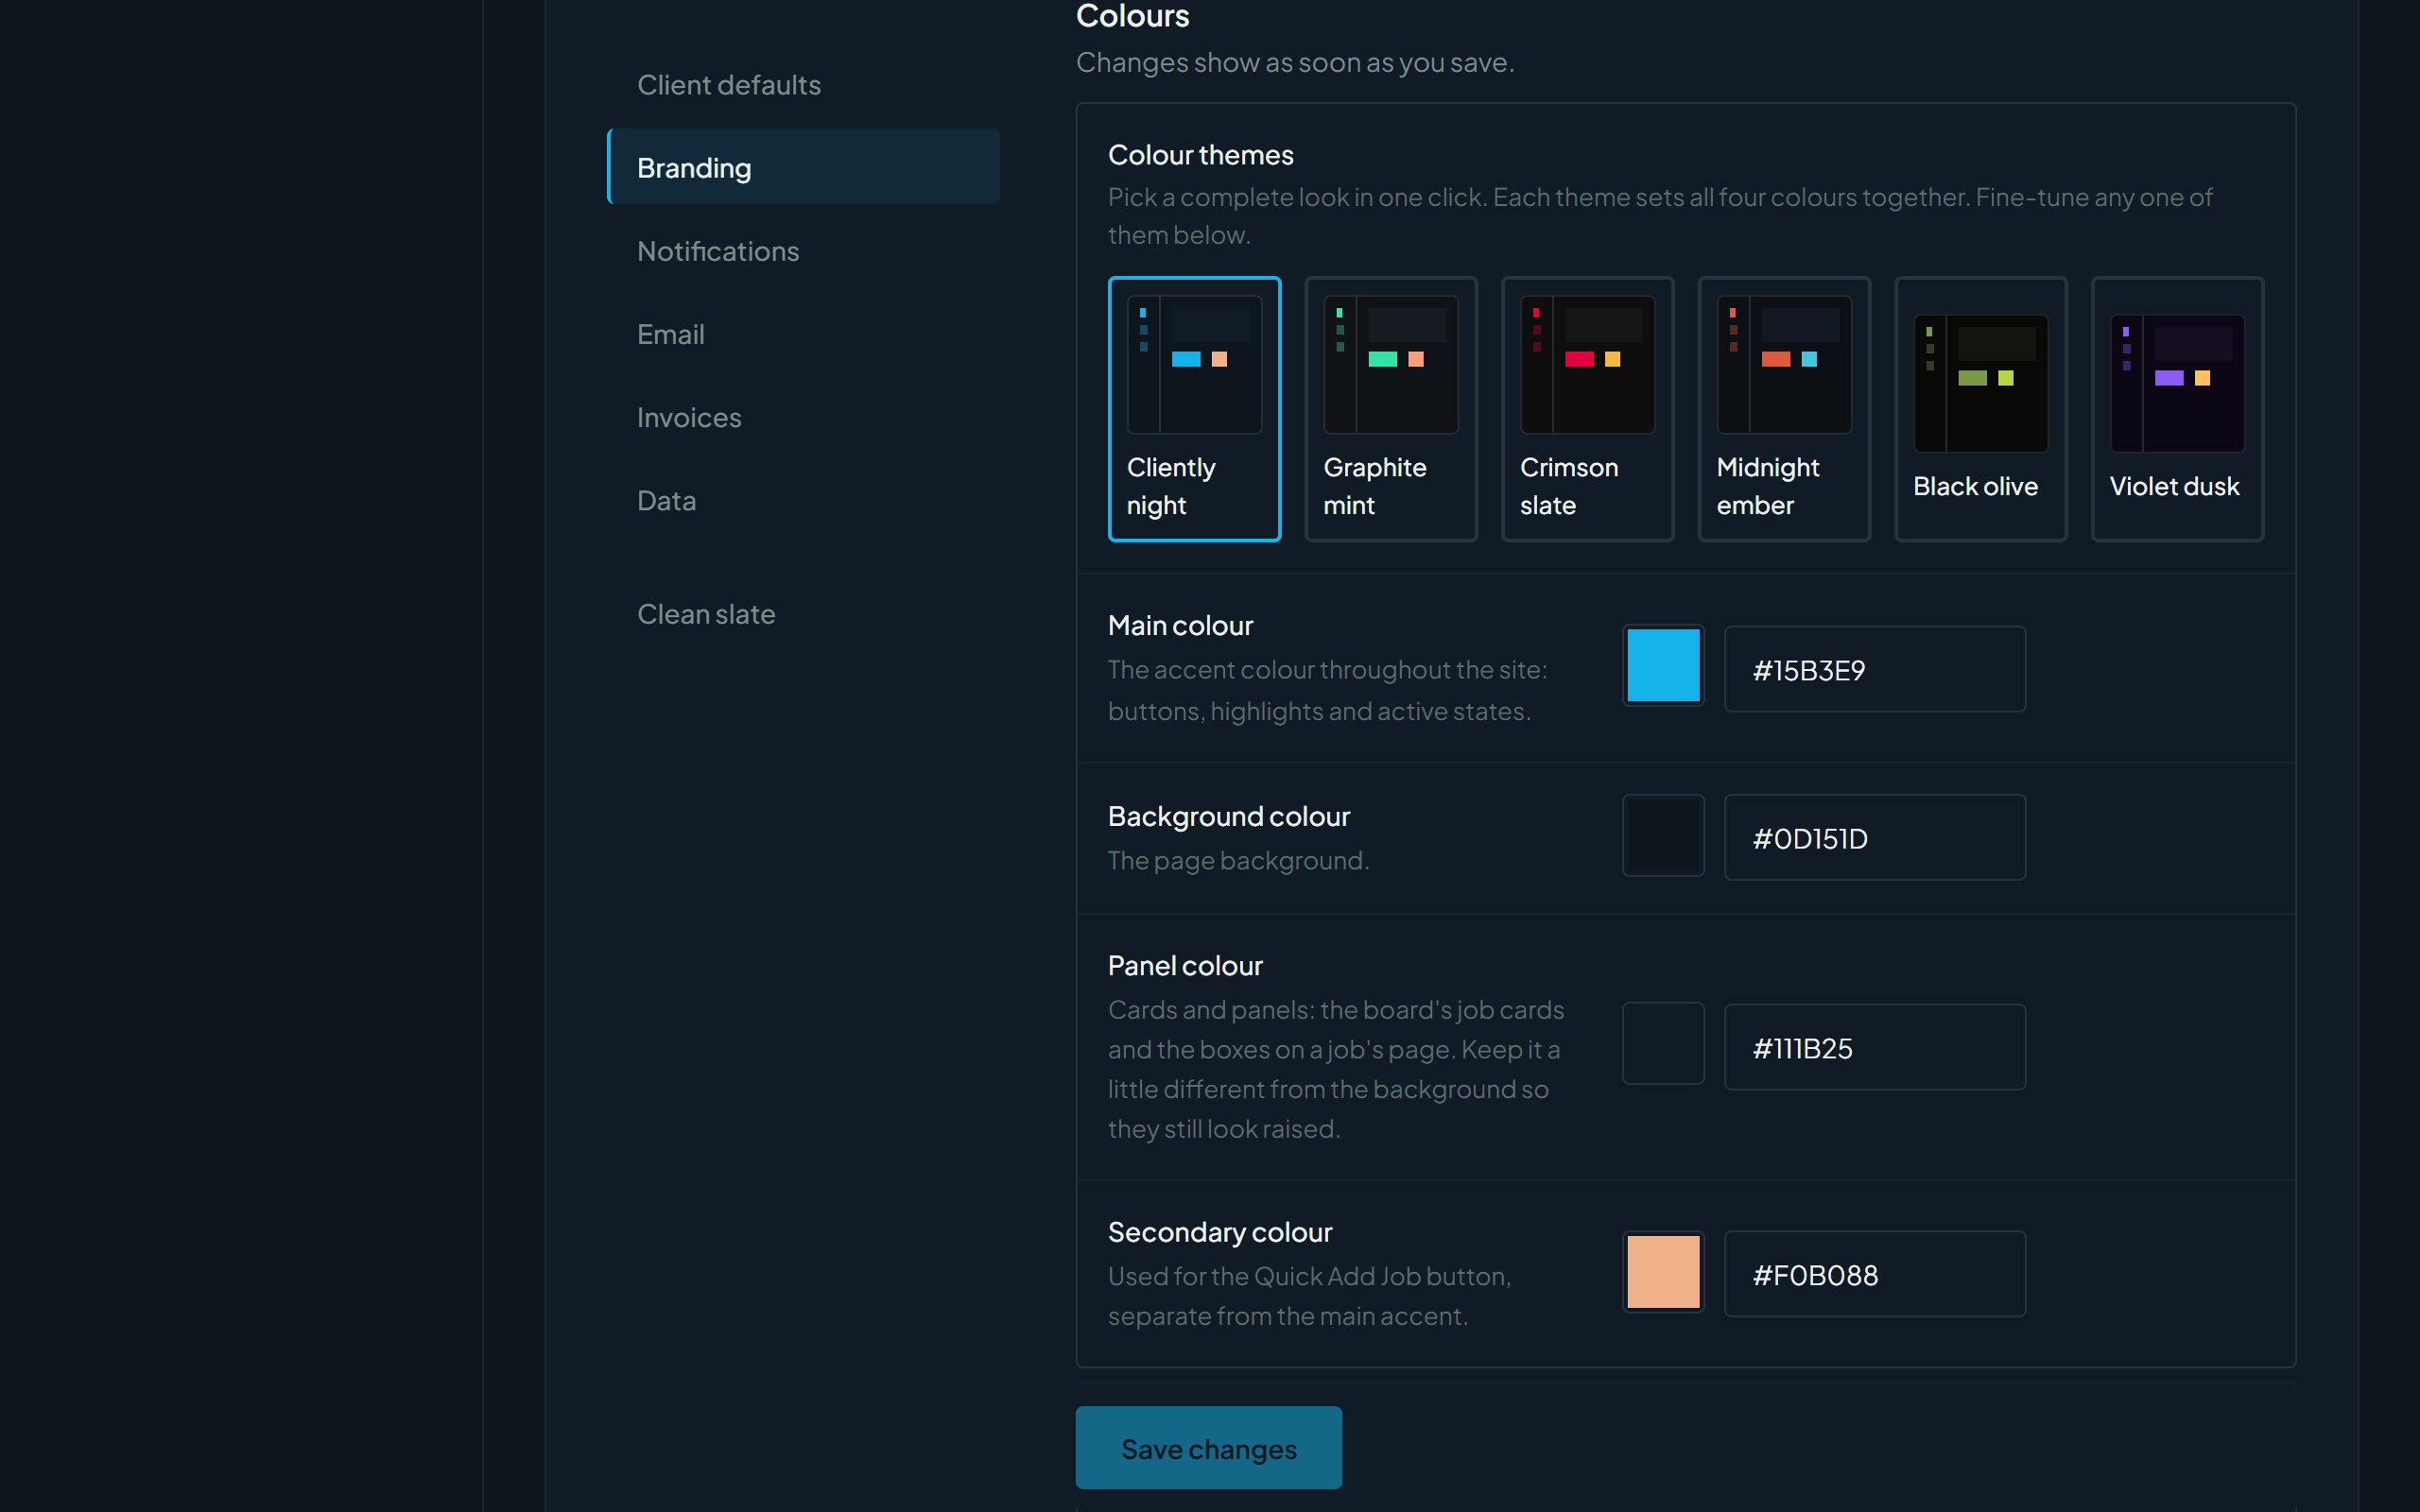Click 'The page background.' description
This screenshot has height=1512, width=2420.
(1238, 860)
